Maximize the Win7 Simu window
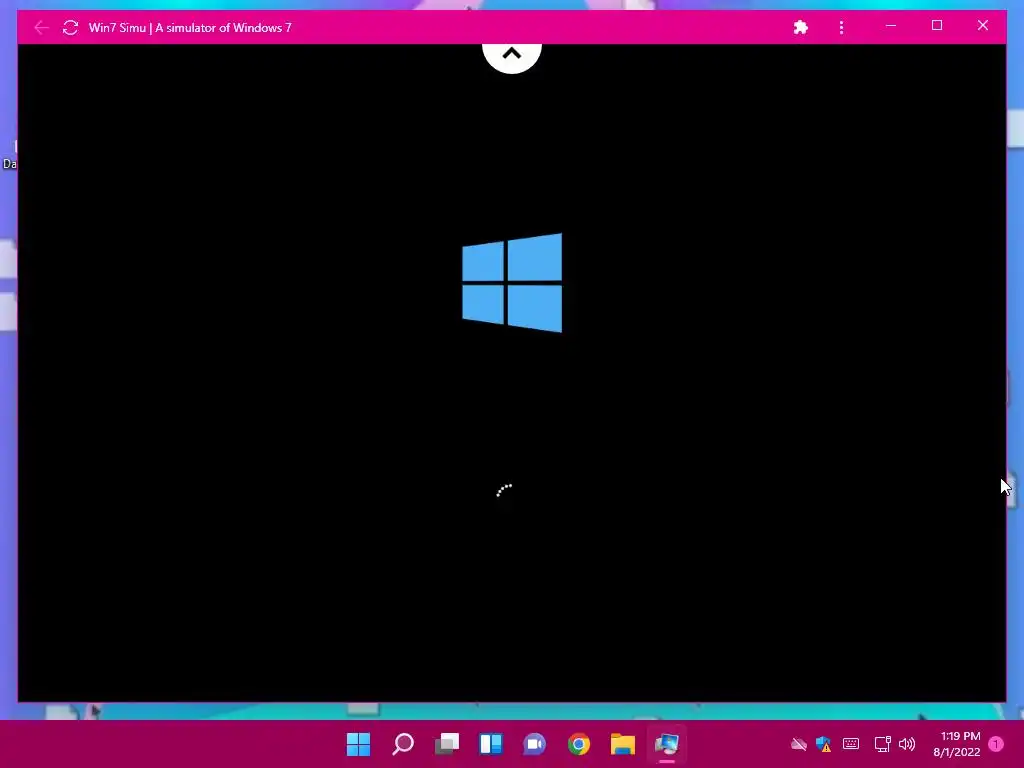1024x768 pixels. 937,25
